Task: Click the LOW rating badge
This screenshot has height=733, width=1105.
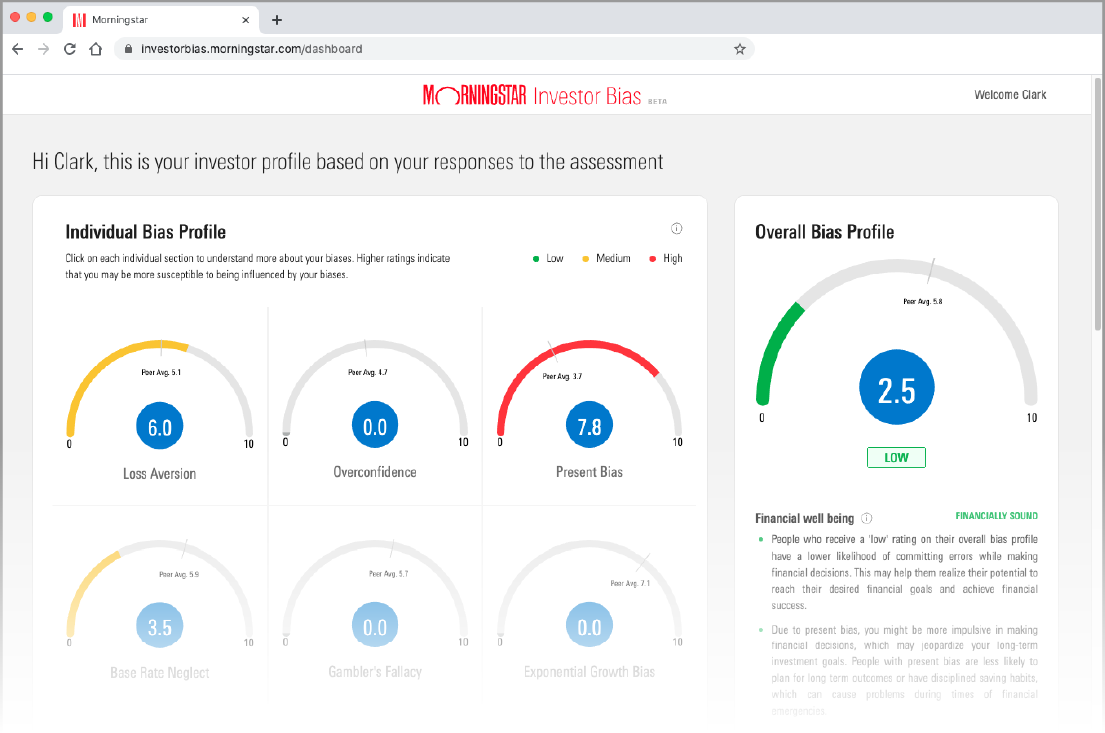Action: coord(896,457)
